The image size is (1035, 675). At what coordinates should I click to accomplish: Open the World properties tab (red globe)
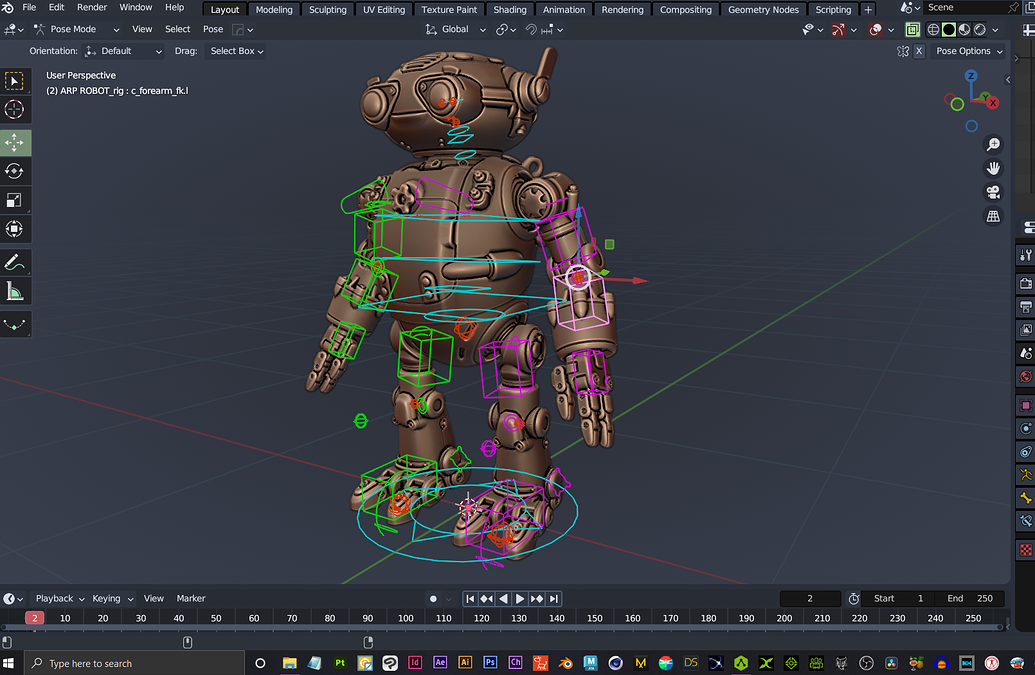coord(1026,377)
